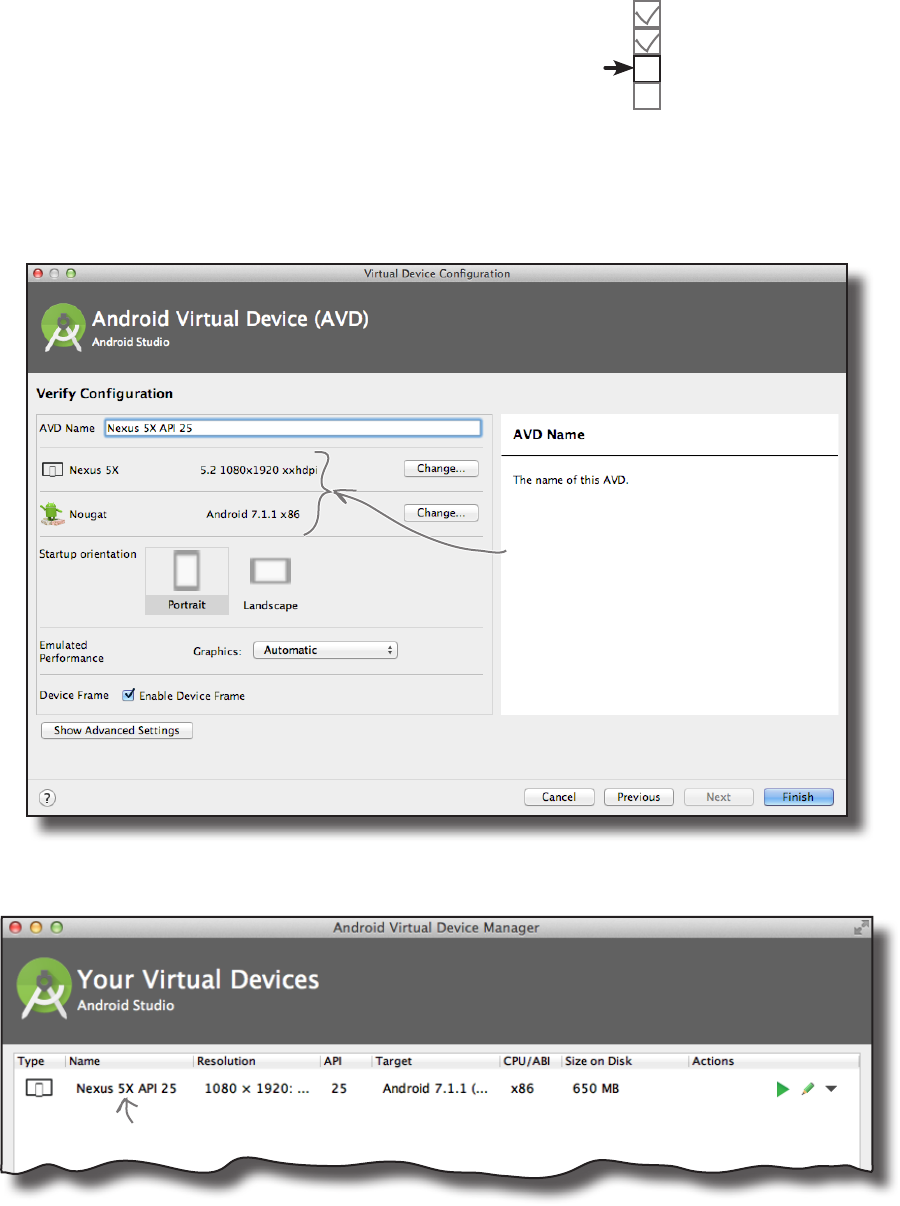Open the Graphics Automatic dropdown

pyautogui.click(x=325, y=650)
